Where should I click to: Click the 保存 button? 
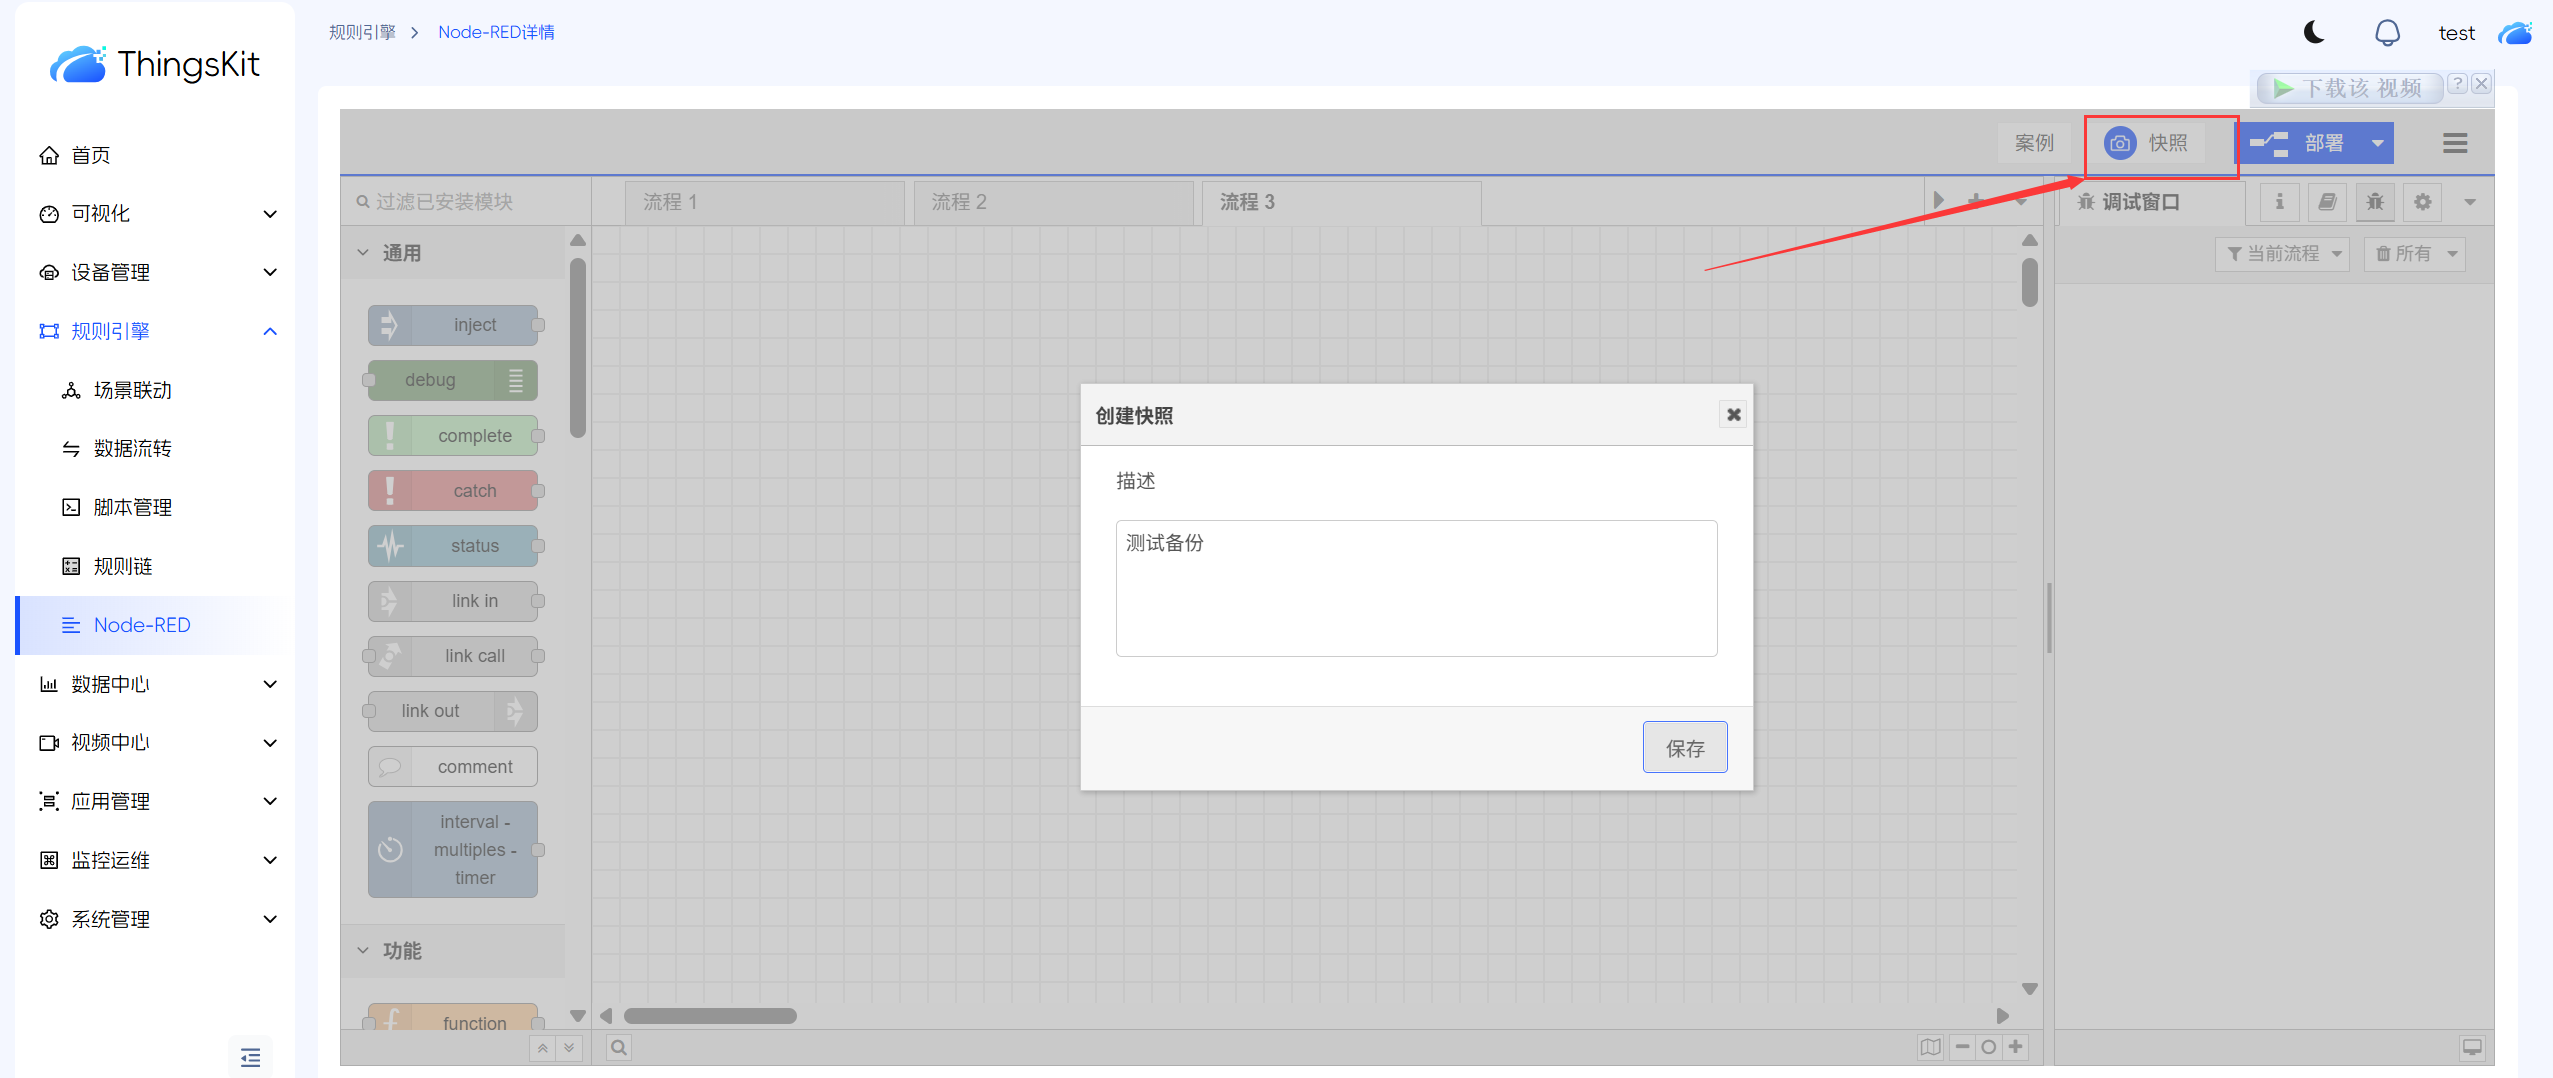(x=1684, y=748)
